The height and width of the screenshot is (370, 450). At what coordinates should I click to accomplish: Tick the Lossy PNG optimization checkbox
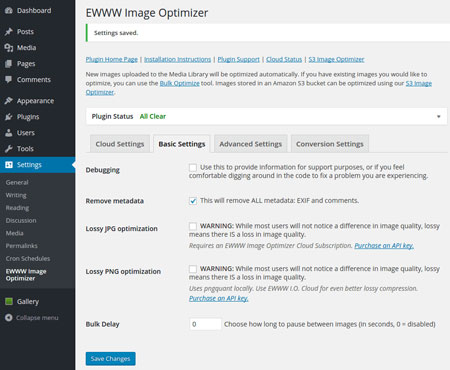click(x=193, y=269)
